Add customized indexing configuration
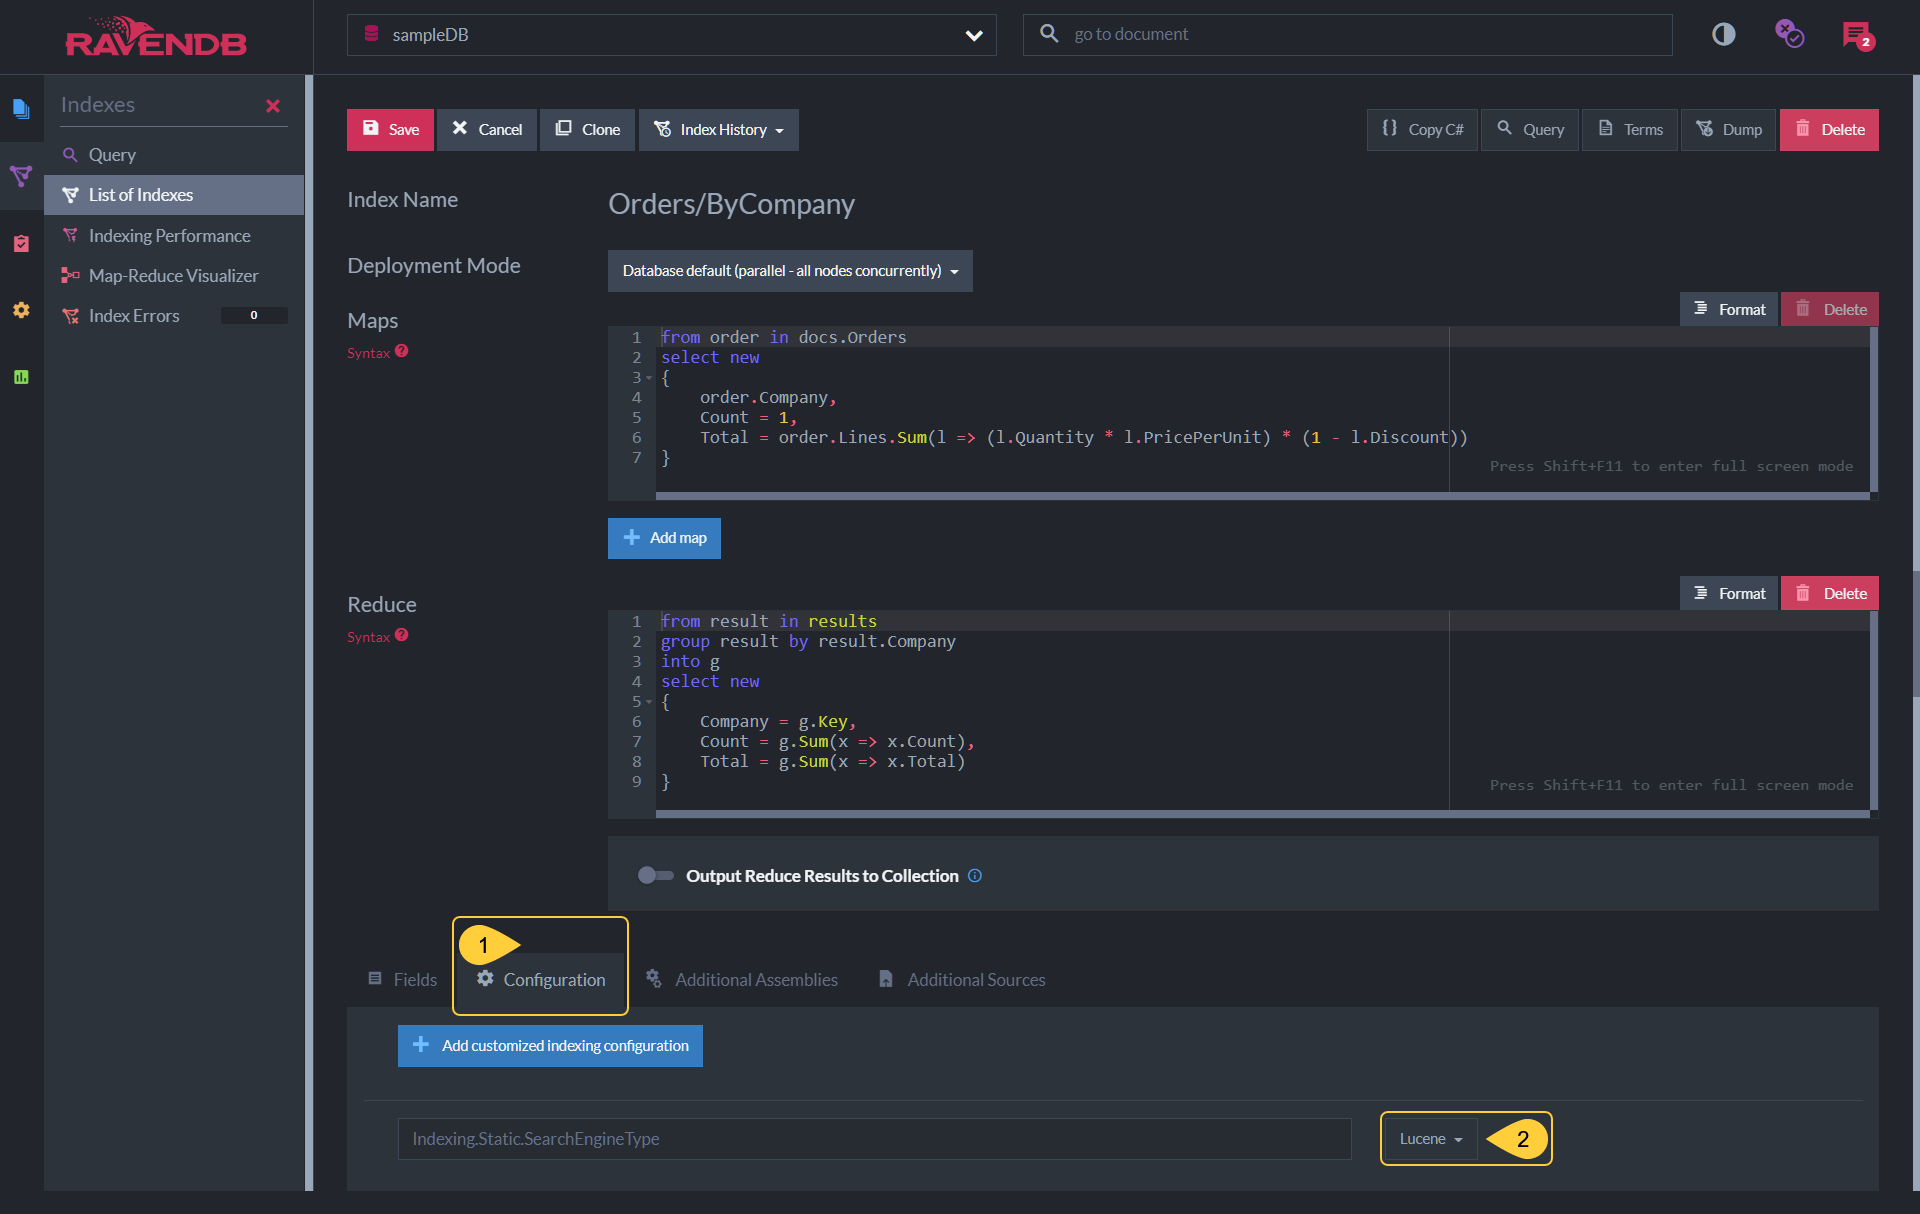Image resolution: width=1920 pixels, height=1214 pixels. coord(550,1046)
